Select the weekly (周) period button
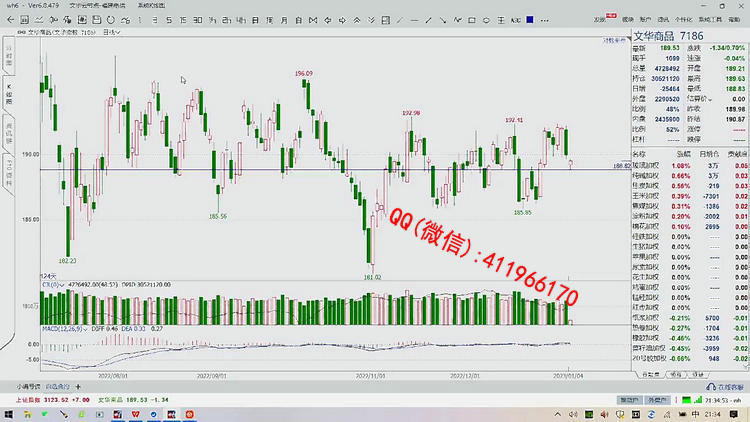Image resolution: width=750 pixels, height=422 pixels. point(270,20)
